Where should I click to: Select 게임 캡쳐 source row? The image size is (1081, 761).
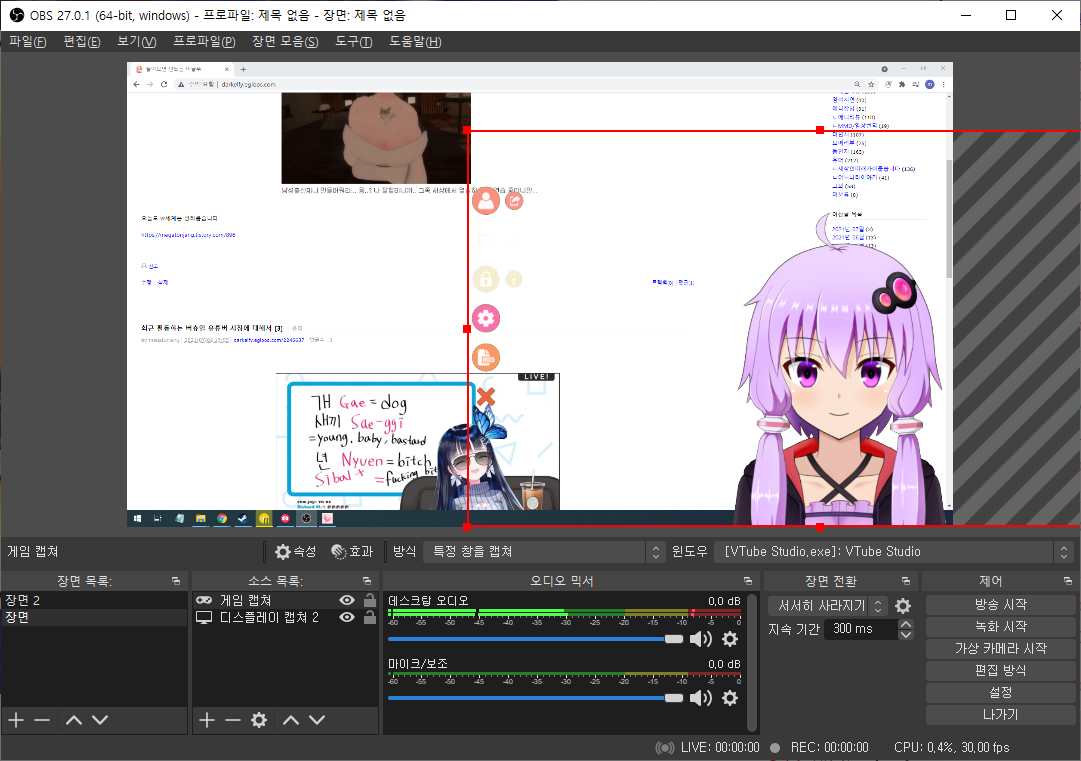(x=285, y=600)
